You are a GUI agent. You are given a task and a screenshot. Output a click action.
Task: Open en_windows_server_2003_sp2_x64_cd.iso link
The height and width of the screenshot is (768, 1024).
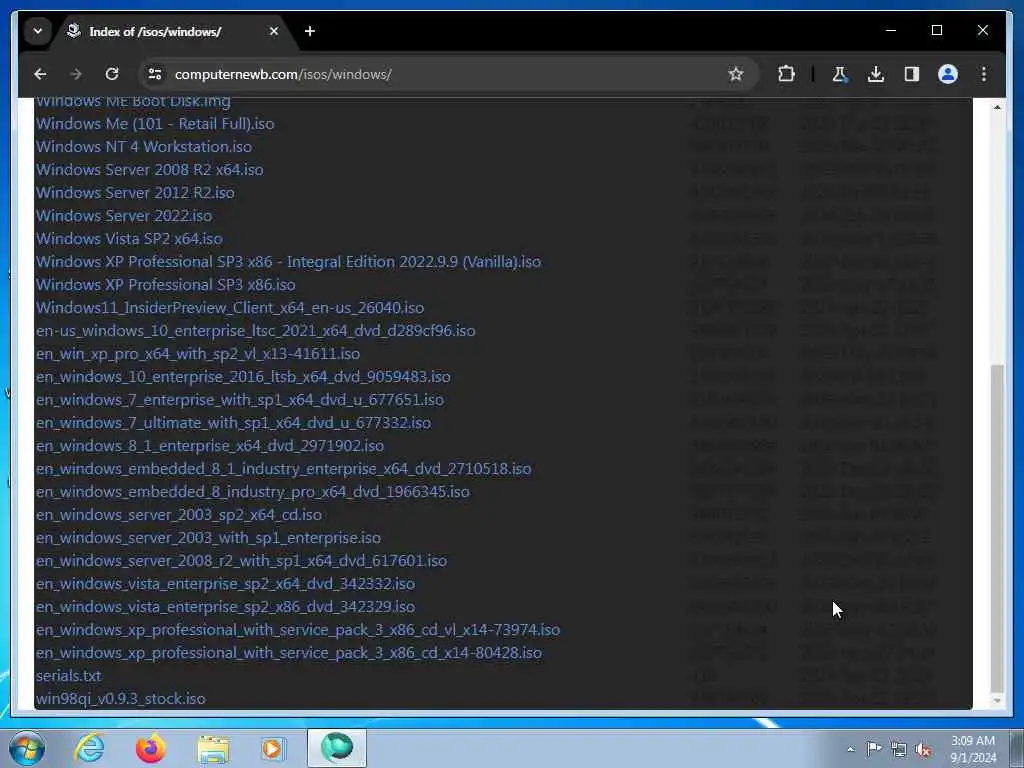[x=179, y=515]
